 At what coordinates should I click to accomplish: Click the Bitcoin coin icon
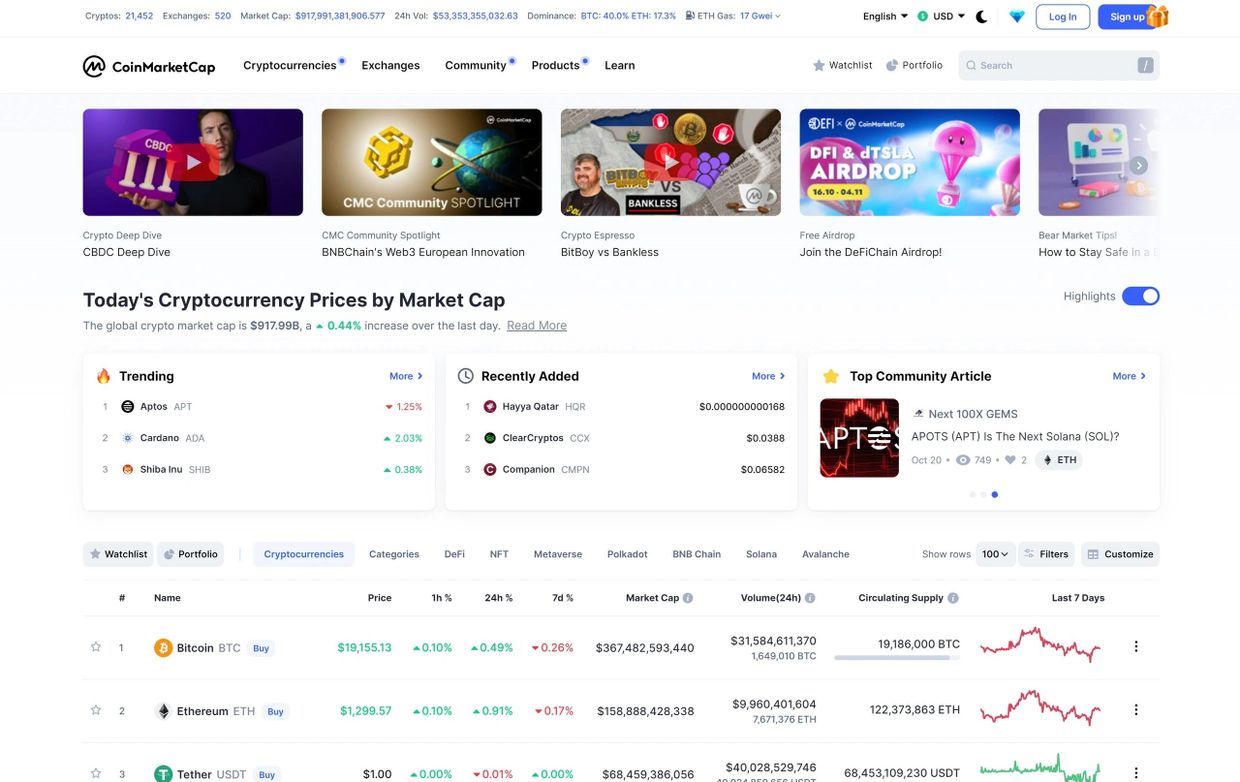tap(163, 648)
